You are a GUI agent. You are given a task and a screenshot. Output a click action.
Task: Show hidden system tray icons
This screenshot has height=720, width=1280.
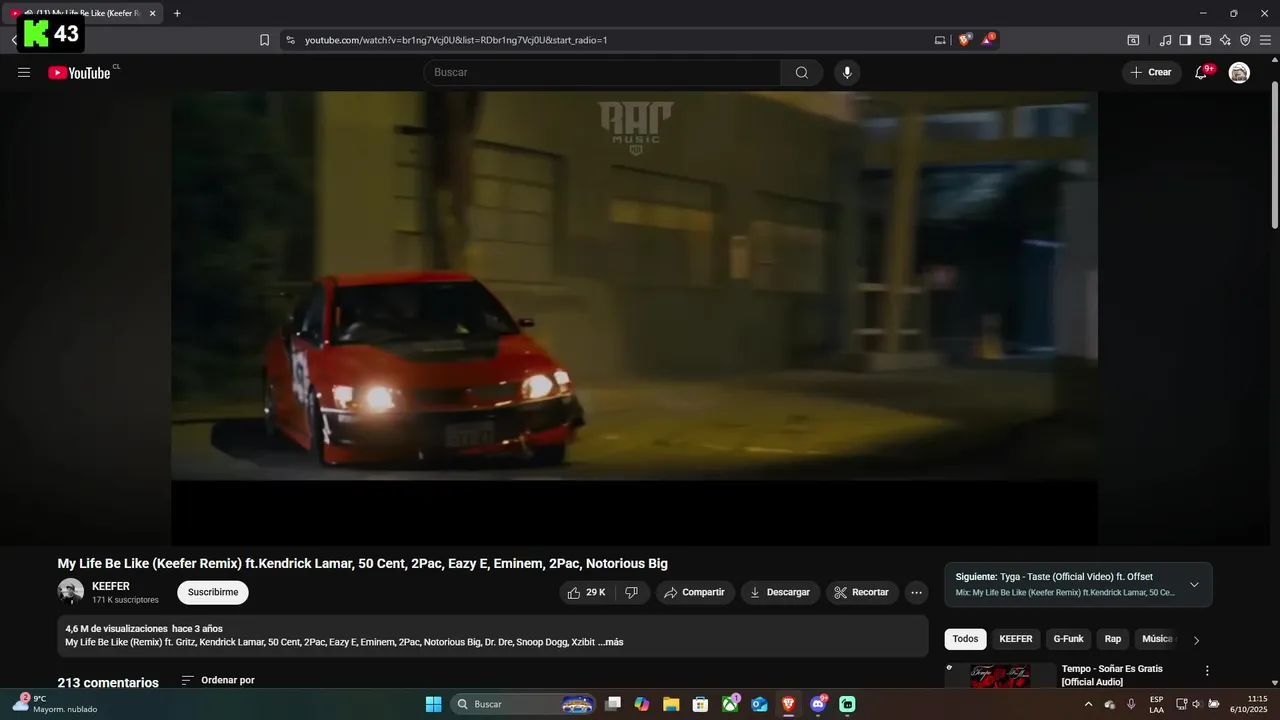tap(1089, 704)
